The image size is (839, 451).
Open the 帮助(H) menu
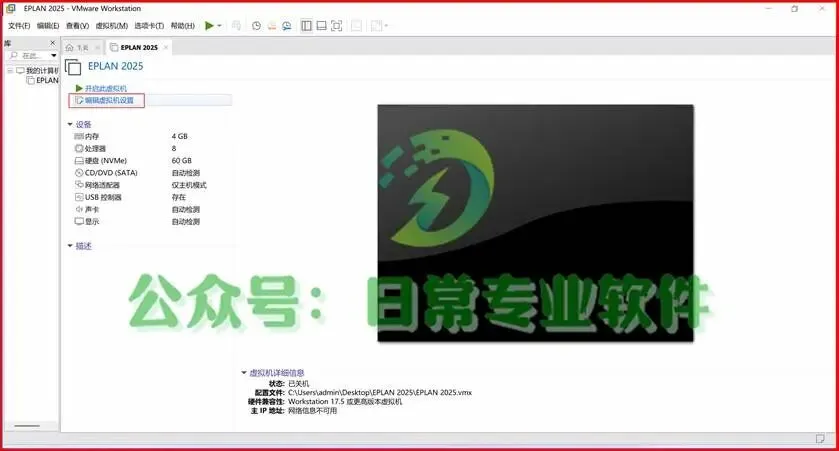pos(182,26)
